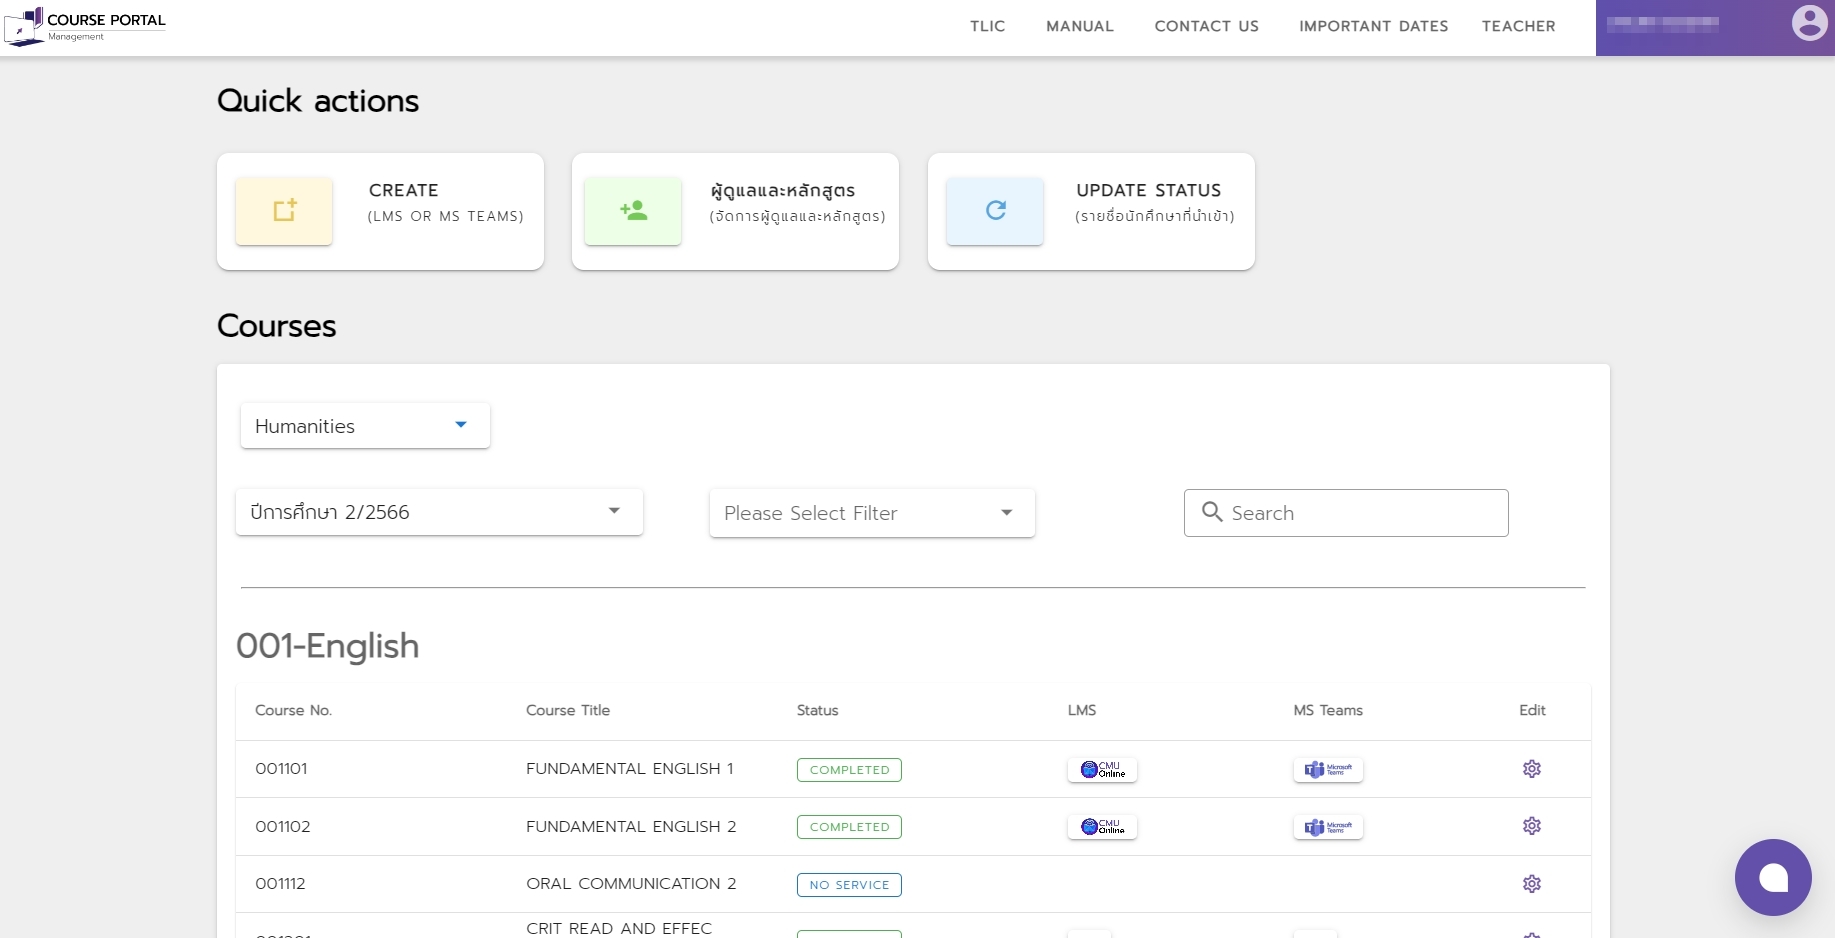Image resolution: width=1835 pixels, height=938 pixels.
Task: Expand the Humanities faculty dropdown
Action: 365,426
